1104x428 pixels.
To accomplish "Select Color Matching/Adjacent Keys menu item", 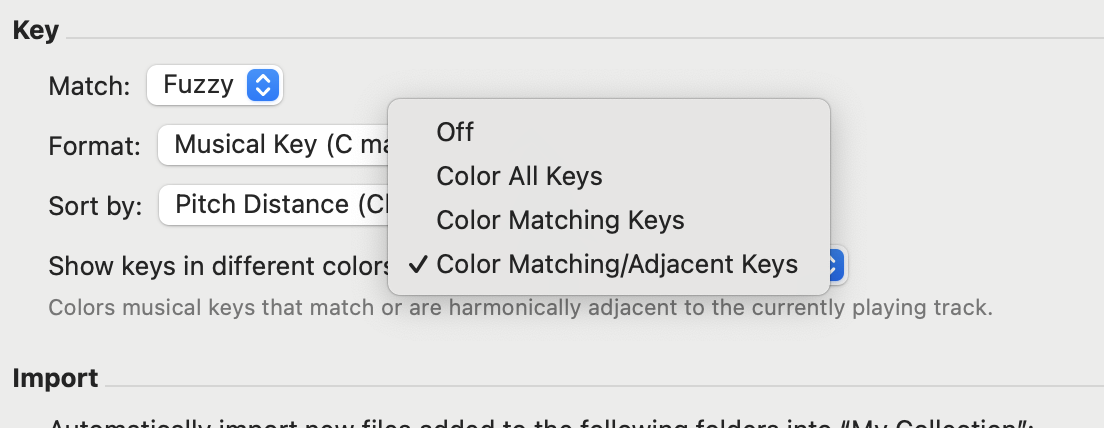I will point(617,265).
